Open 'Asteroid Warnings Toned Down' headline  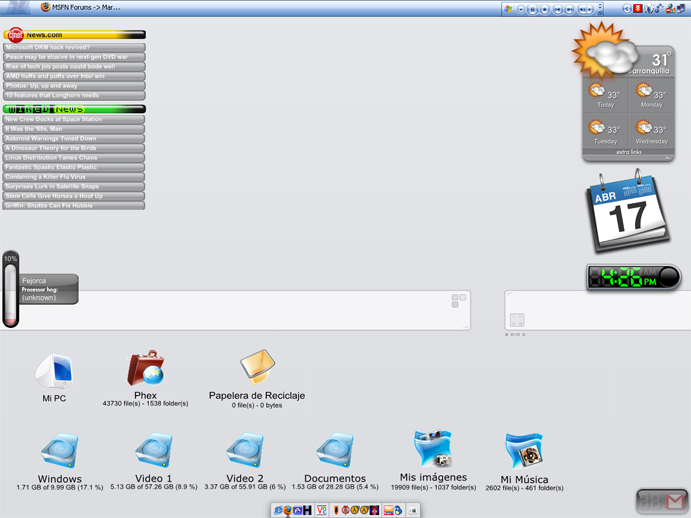74,138
